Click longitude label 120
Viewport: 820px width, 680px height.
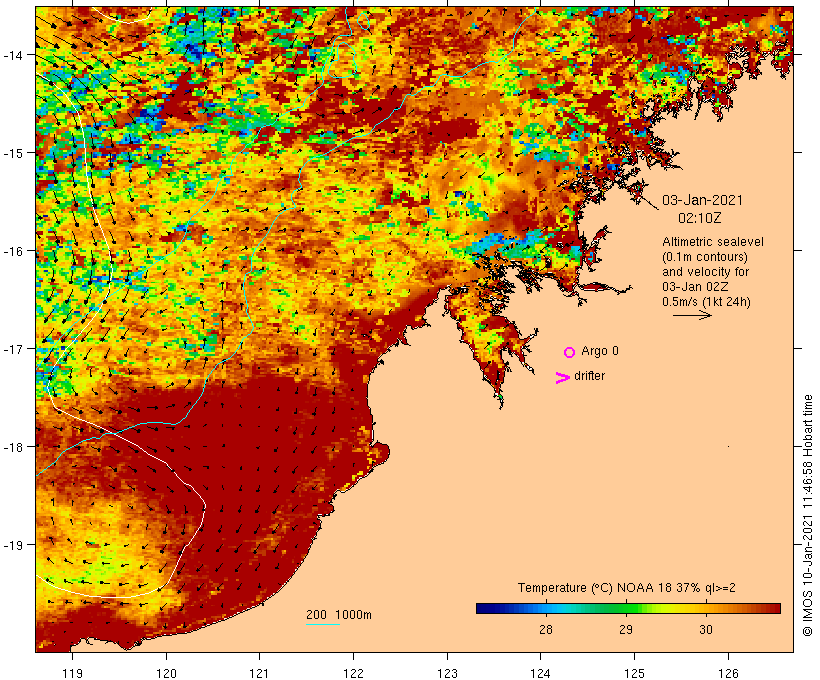pos(166,673)
